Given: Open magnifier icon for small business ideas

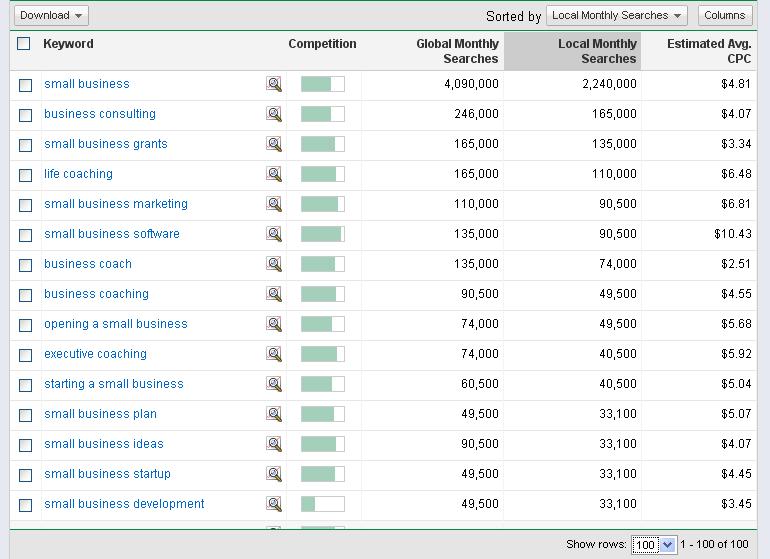Looking at the screenshot, I should point(274,444).
